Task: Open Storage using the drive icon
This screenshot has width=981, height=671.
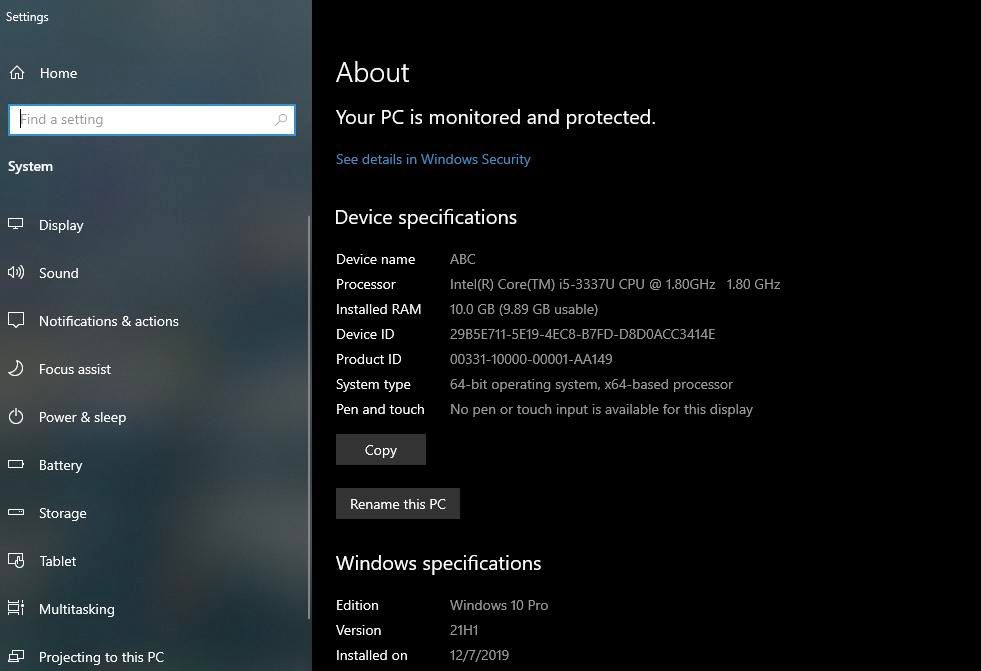Action: 16,513
